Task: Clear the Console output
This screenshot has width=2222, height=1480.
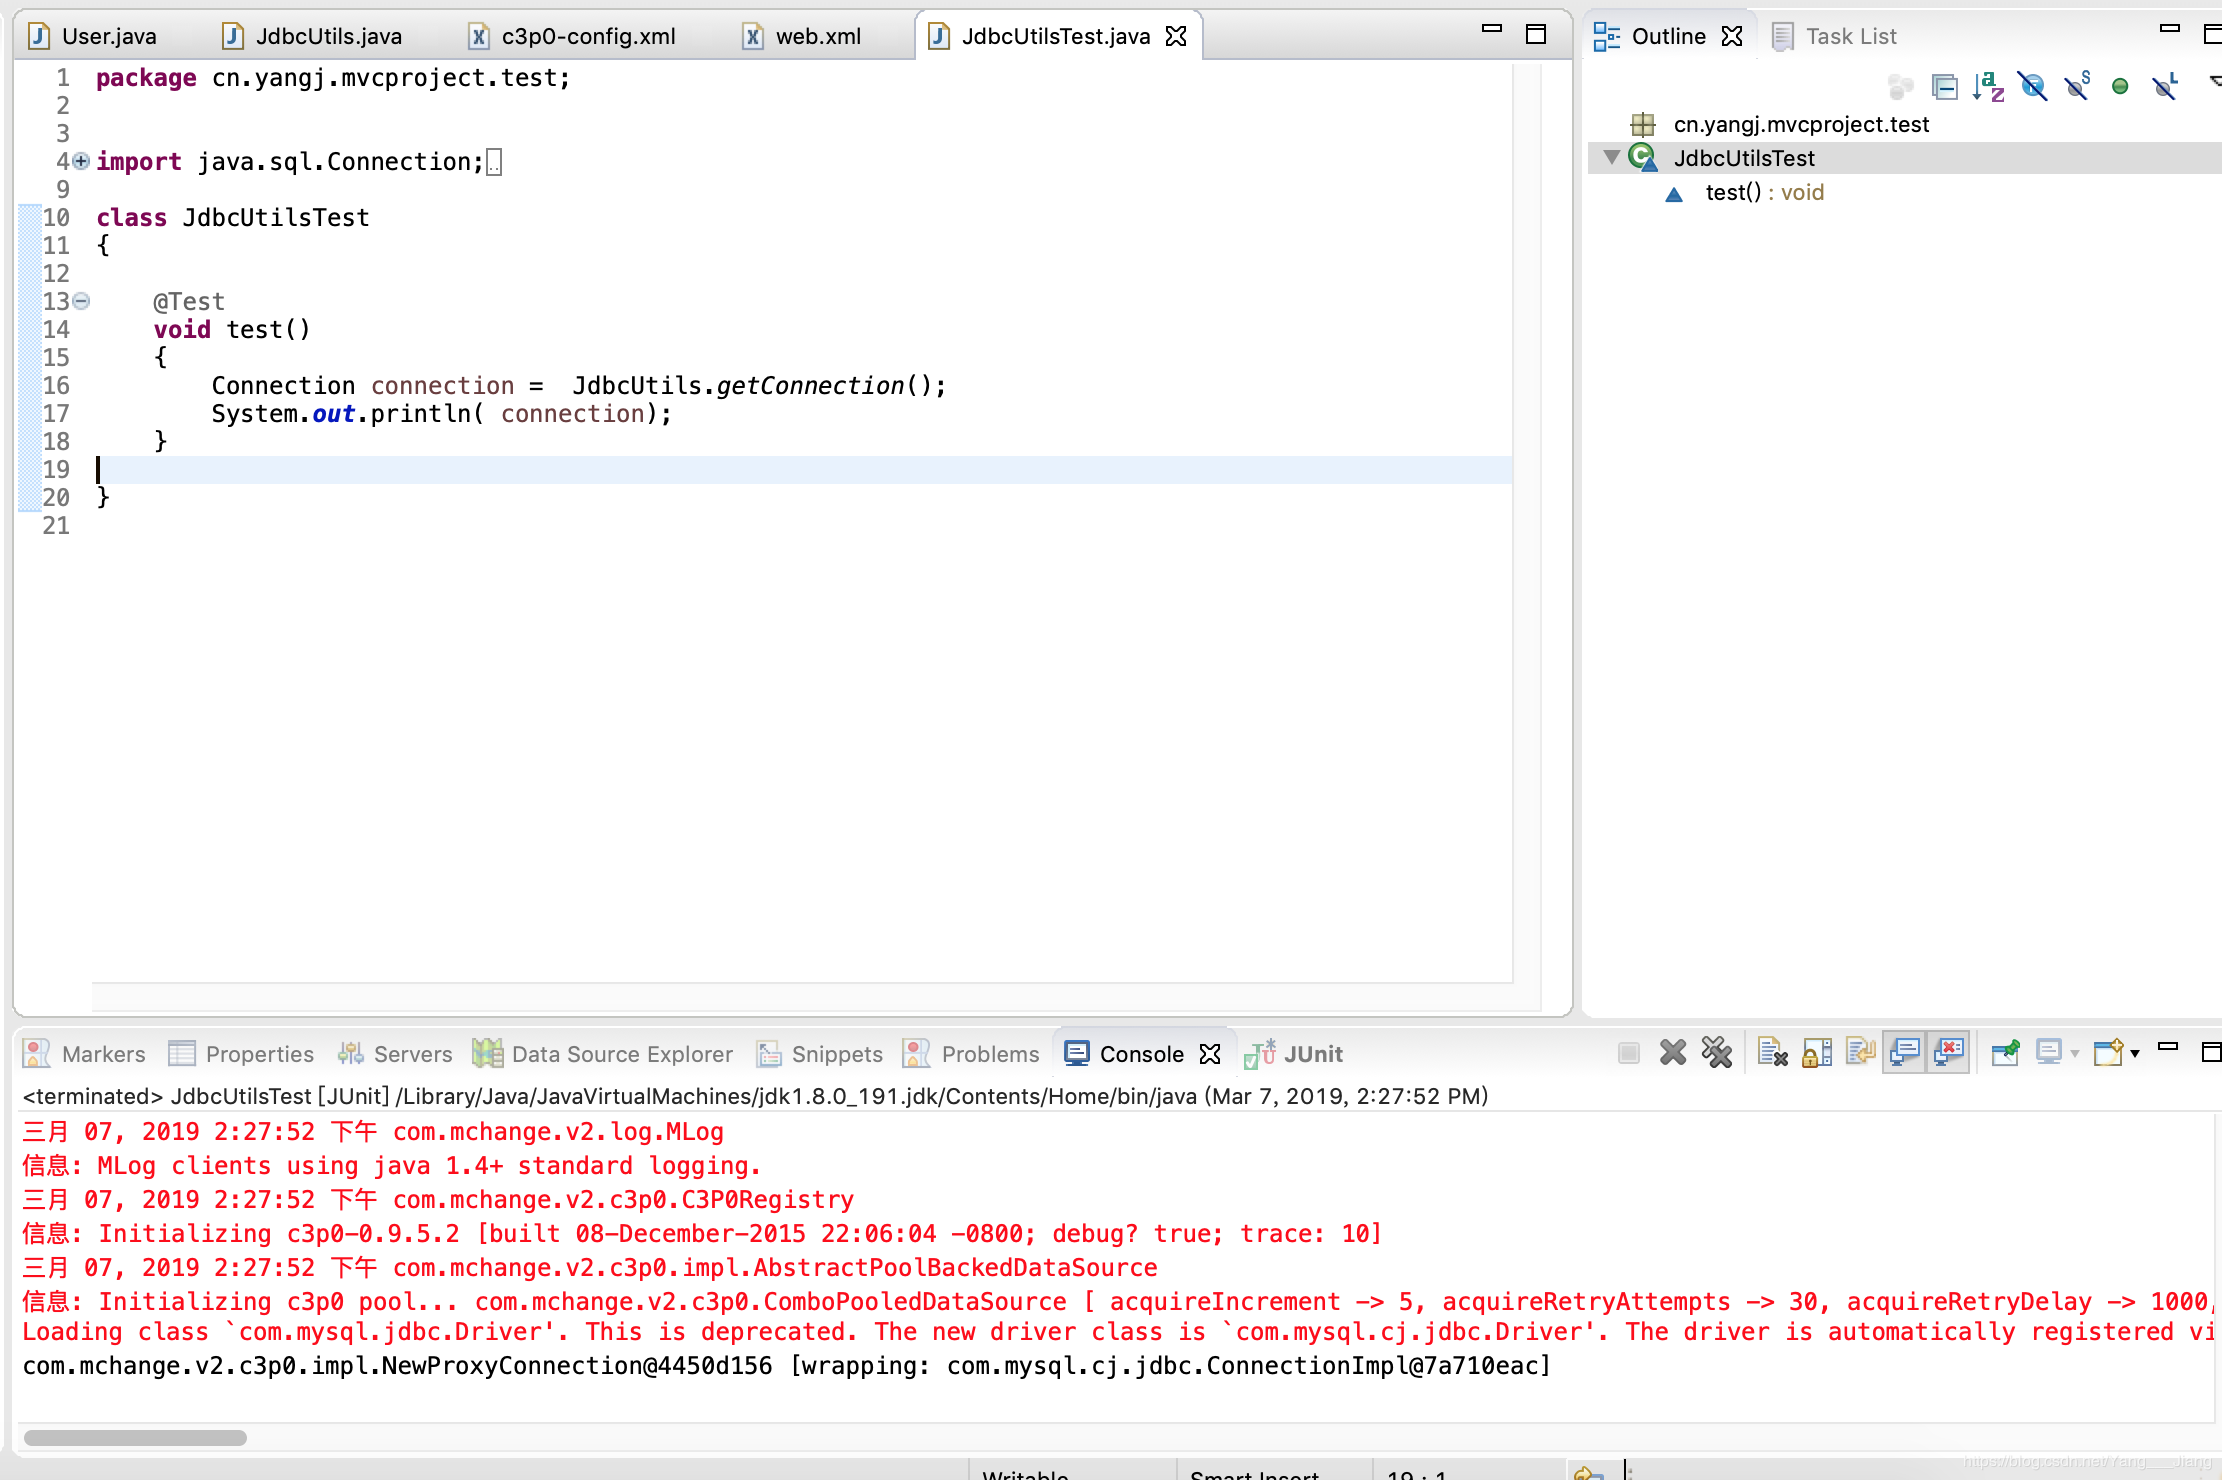Action: click(1772, 1053)
